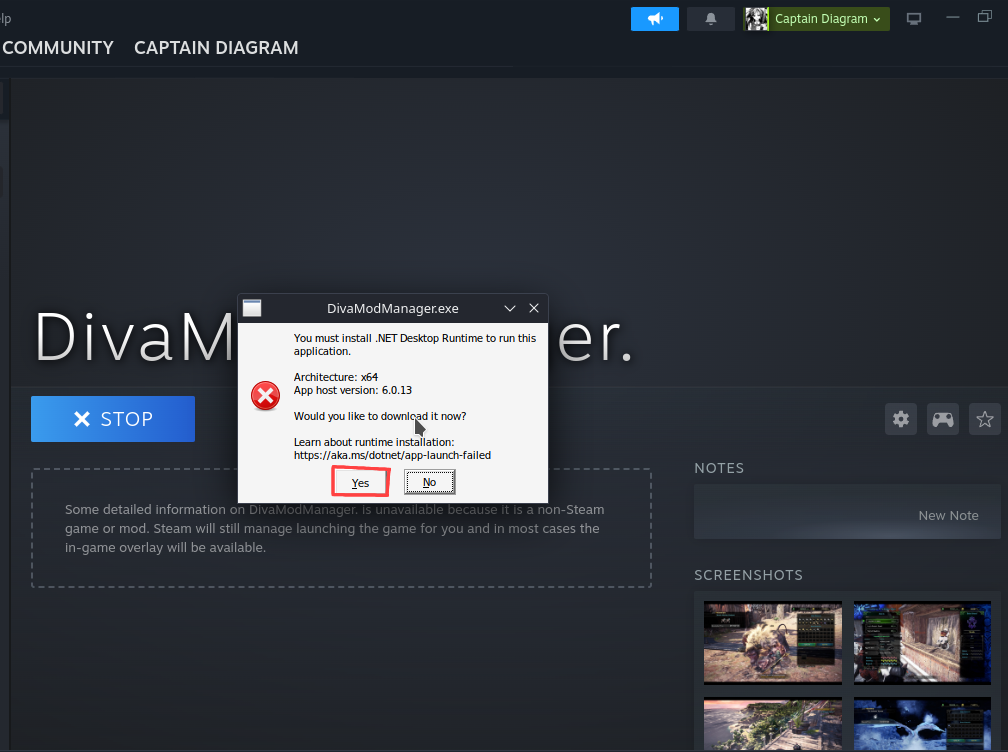The height and width of the screenshot is (752, 1008).
Task: Click Yes to download .NET runtime
Action: 361,482
